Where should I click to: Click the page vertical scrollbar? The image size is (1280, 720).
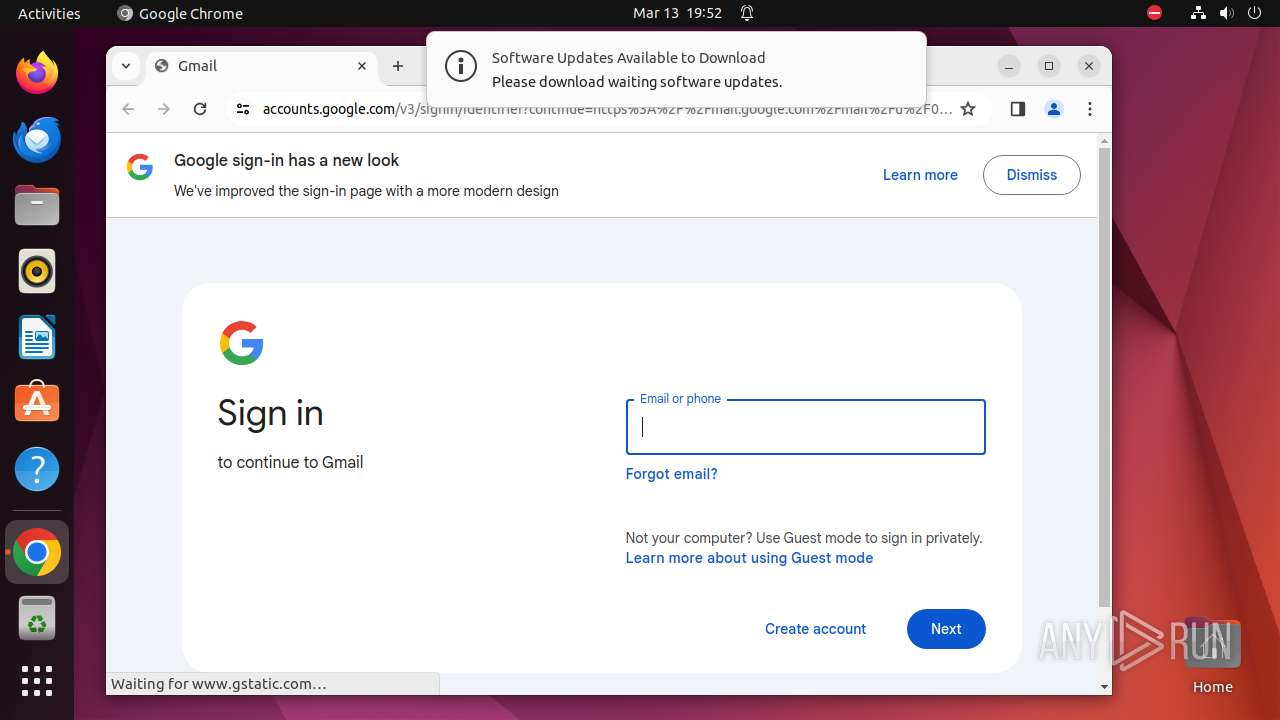point(1104,378)
